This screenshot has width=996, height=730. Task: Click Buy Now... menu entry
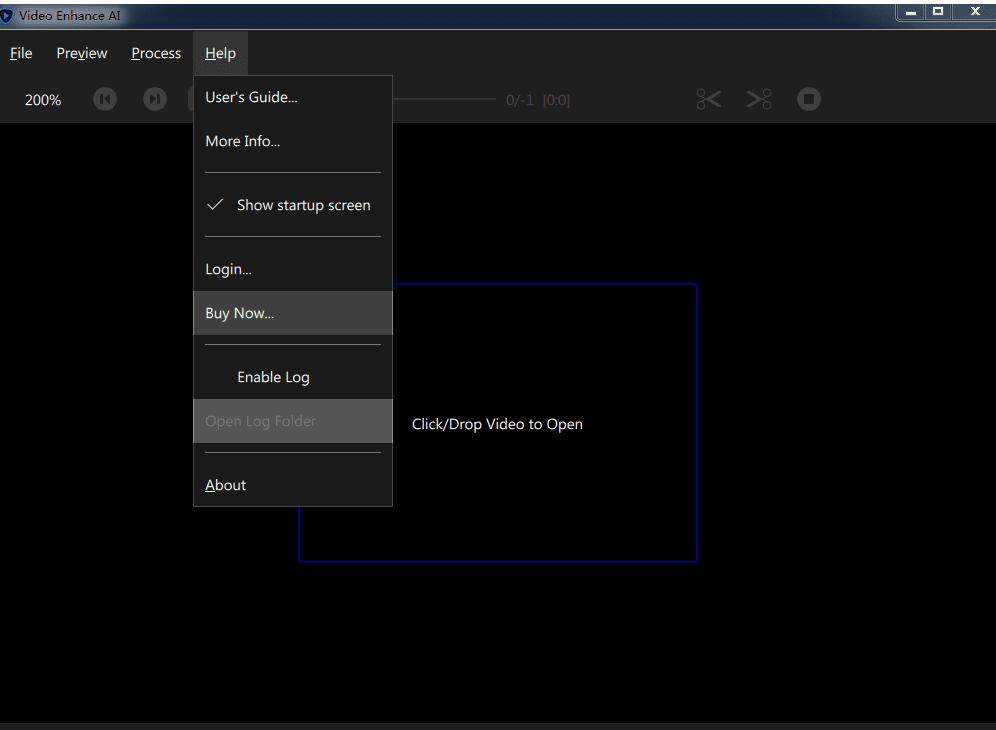(293, 313)
